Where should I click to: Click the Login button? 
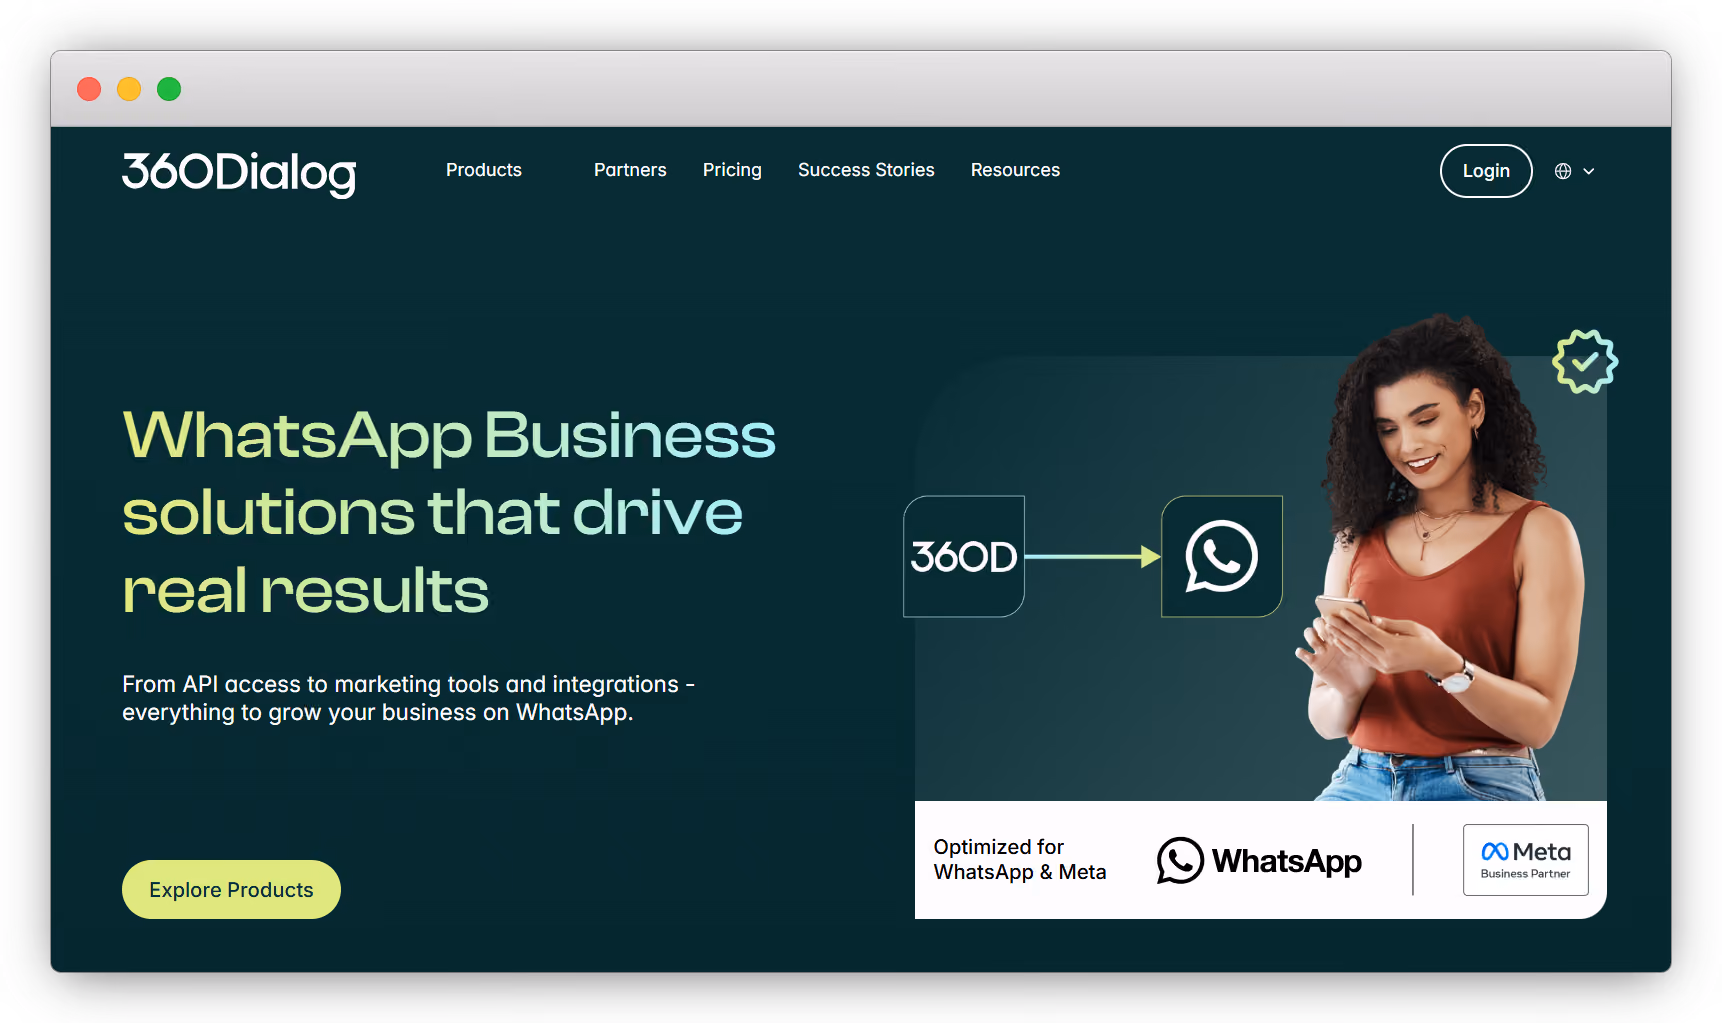click(1486, 171)
